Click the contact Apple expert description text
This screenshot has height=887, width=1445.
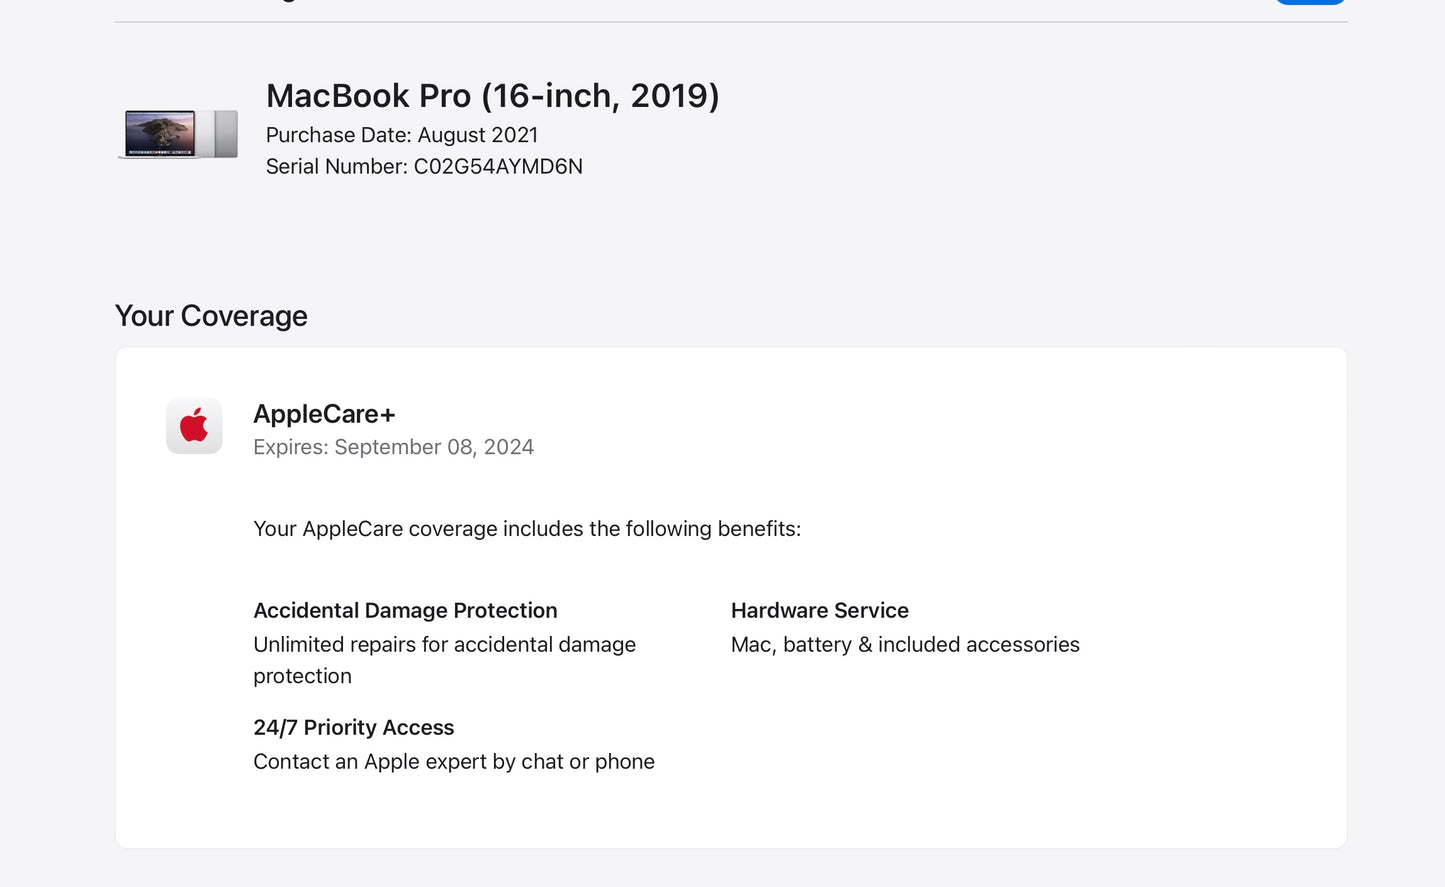453,761
